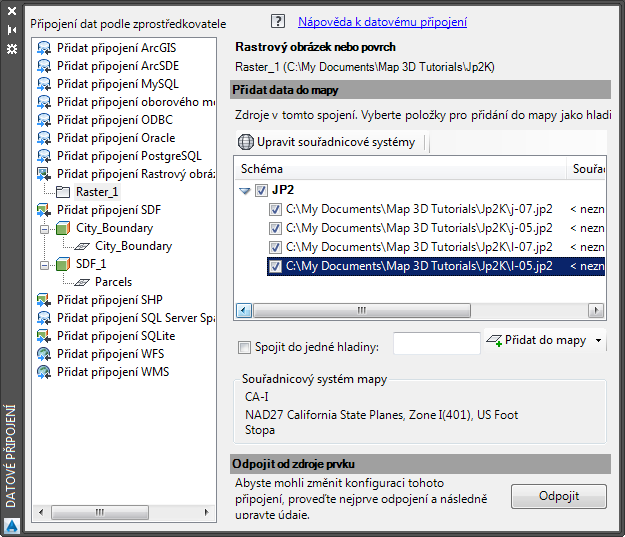625x537 pixels.
Task: Click the WMS connection globe icon
Action: [44, 372]
